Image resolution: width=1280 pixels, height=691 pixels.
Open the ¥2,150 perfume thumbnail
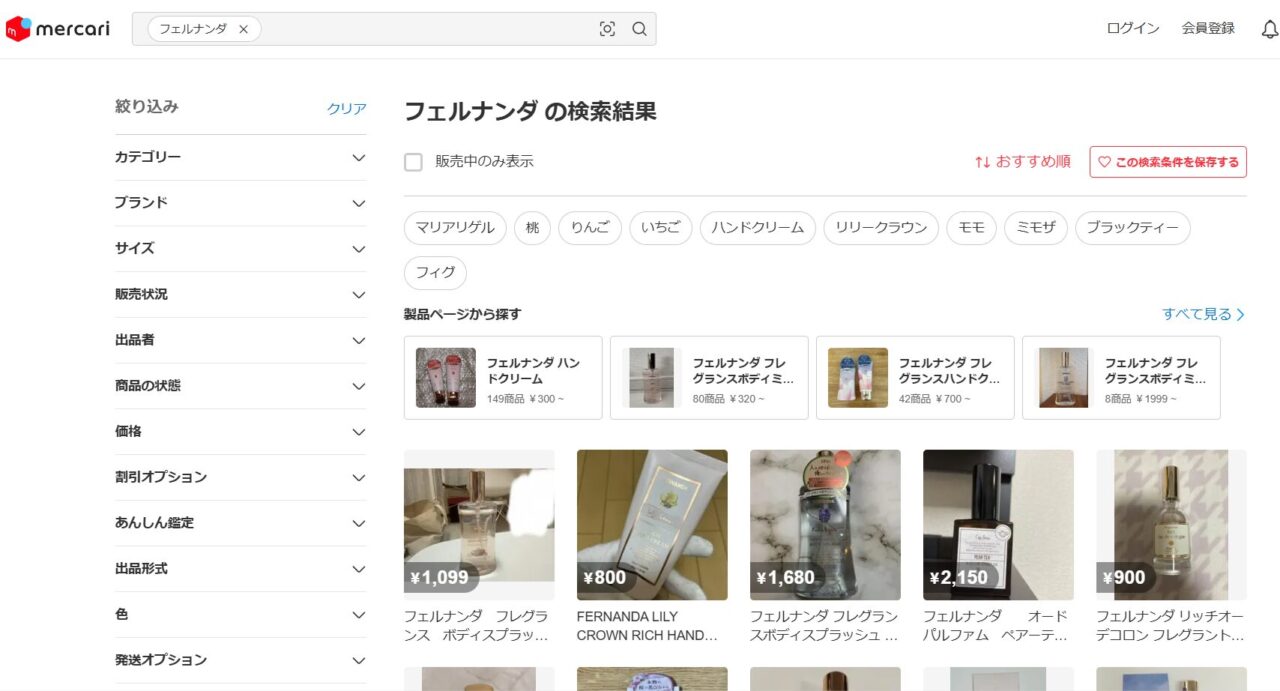click(x=998, y=525)
